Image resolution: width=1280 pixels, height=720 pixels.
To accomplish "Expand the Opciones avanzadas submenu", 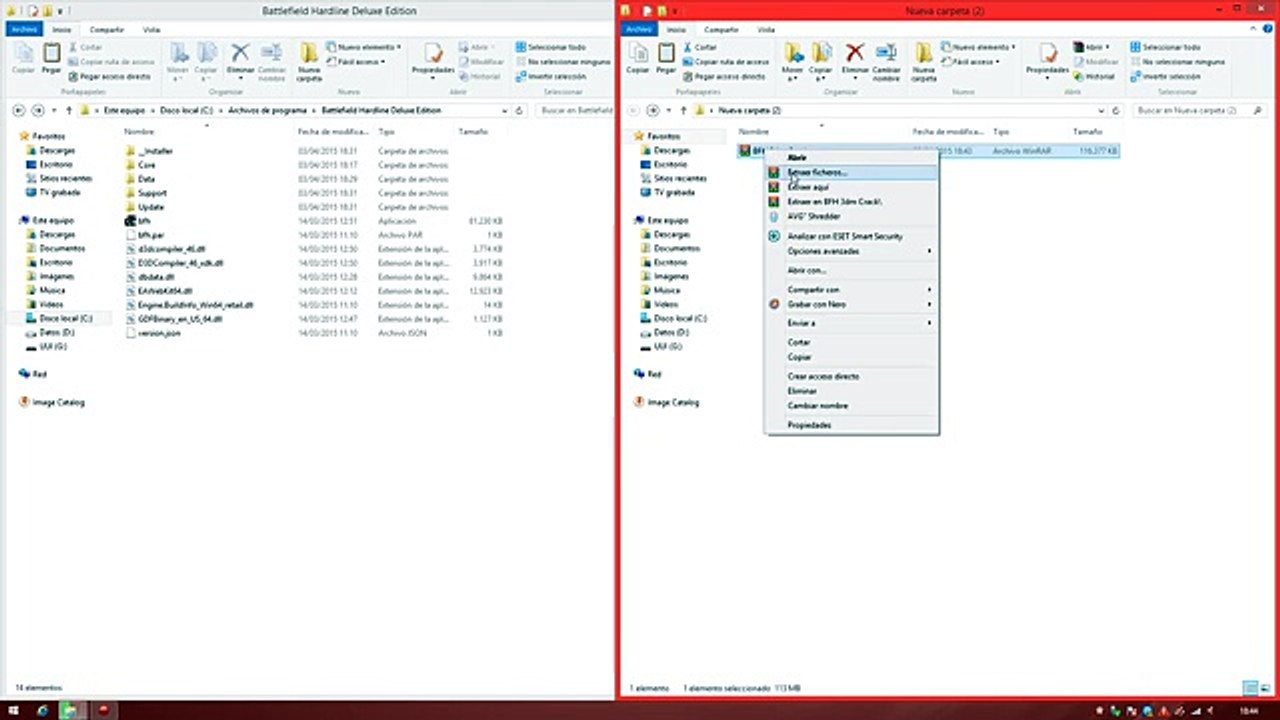I will click(852, 251).
